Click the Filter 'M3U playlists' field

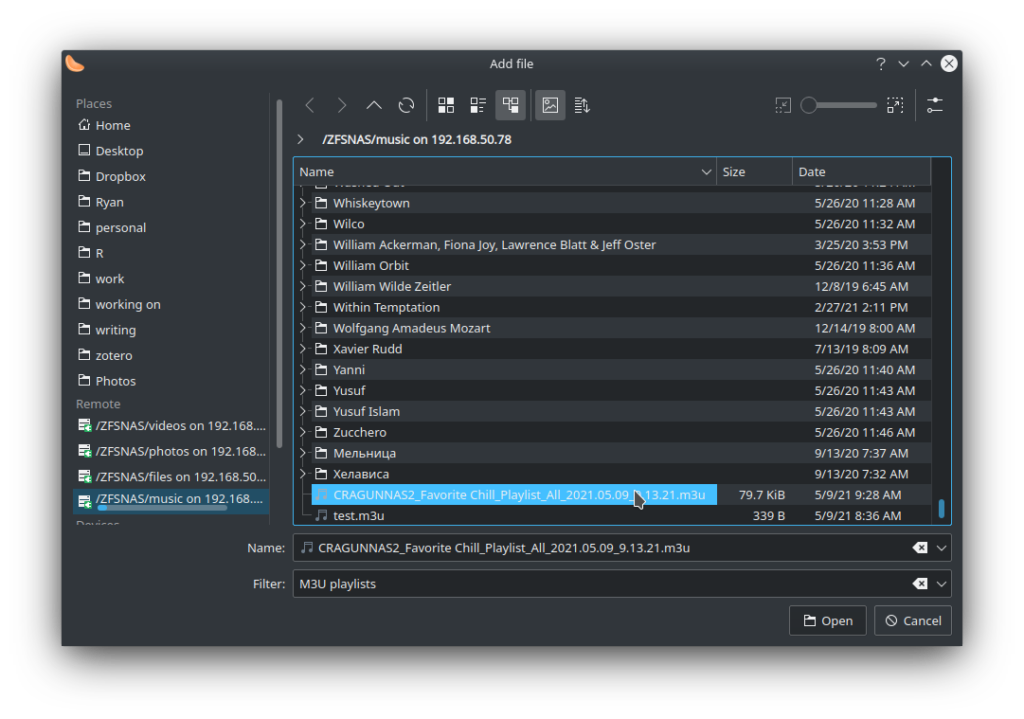[622, 584]
